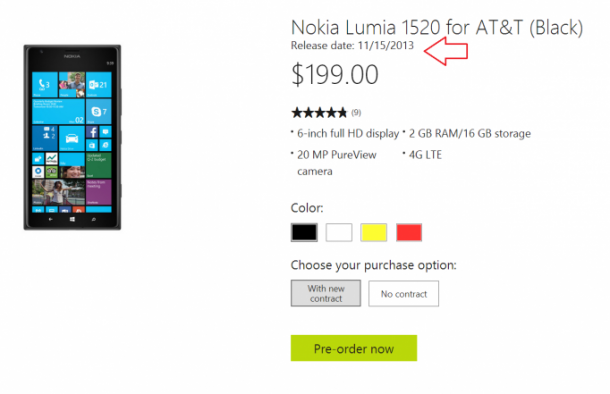Open the Lumia 1520 phone product image

72,137
